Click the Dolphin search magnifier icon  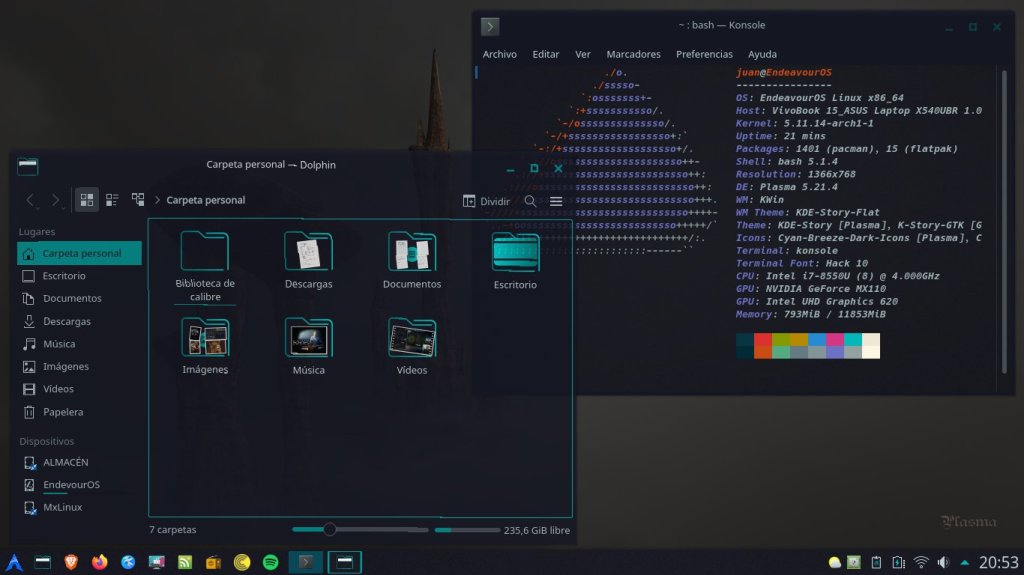(530, 201)
